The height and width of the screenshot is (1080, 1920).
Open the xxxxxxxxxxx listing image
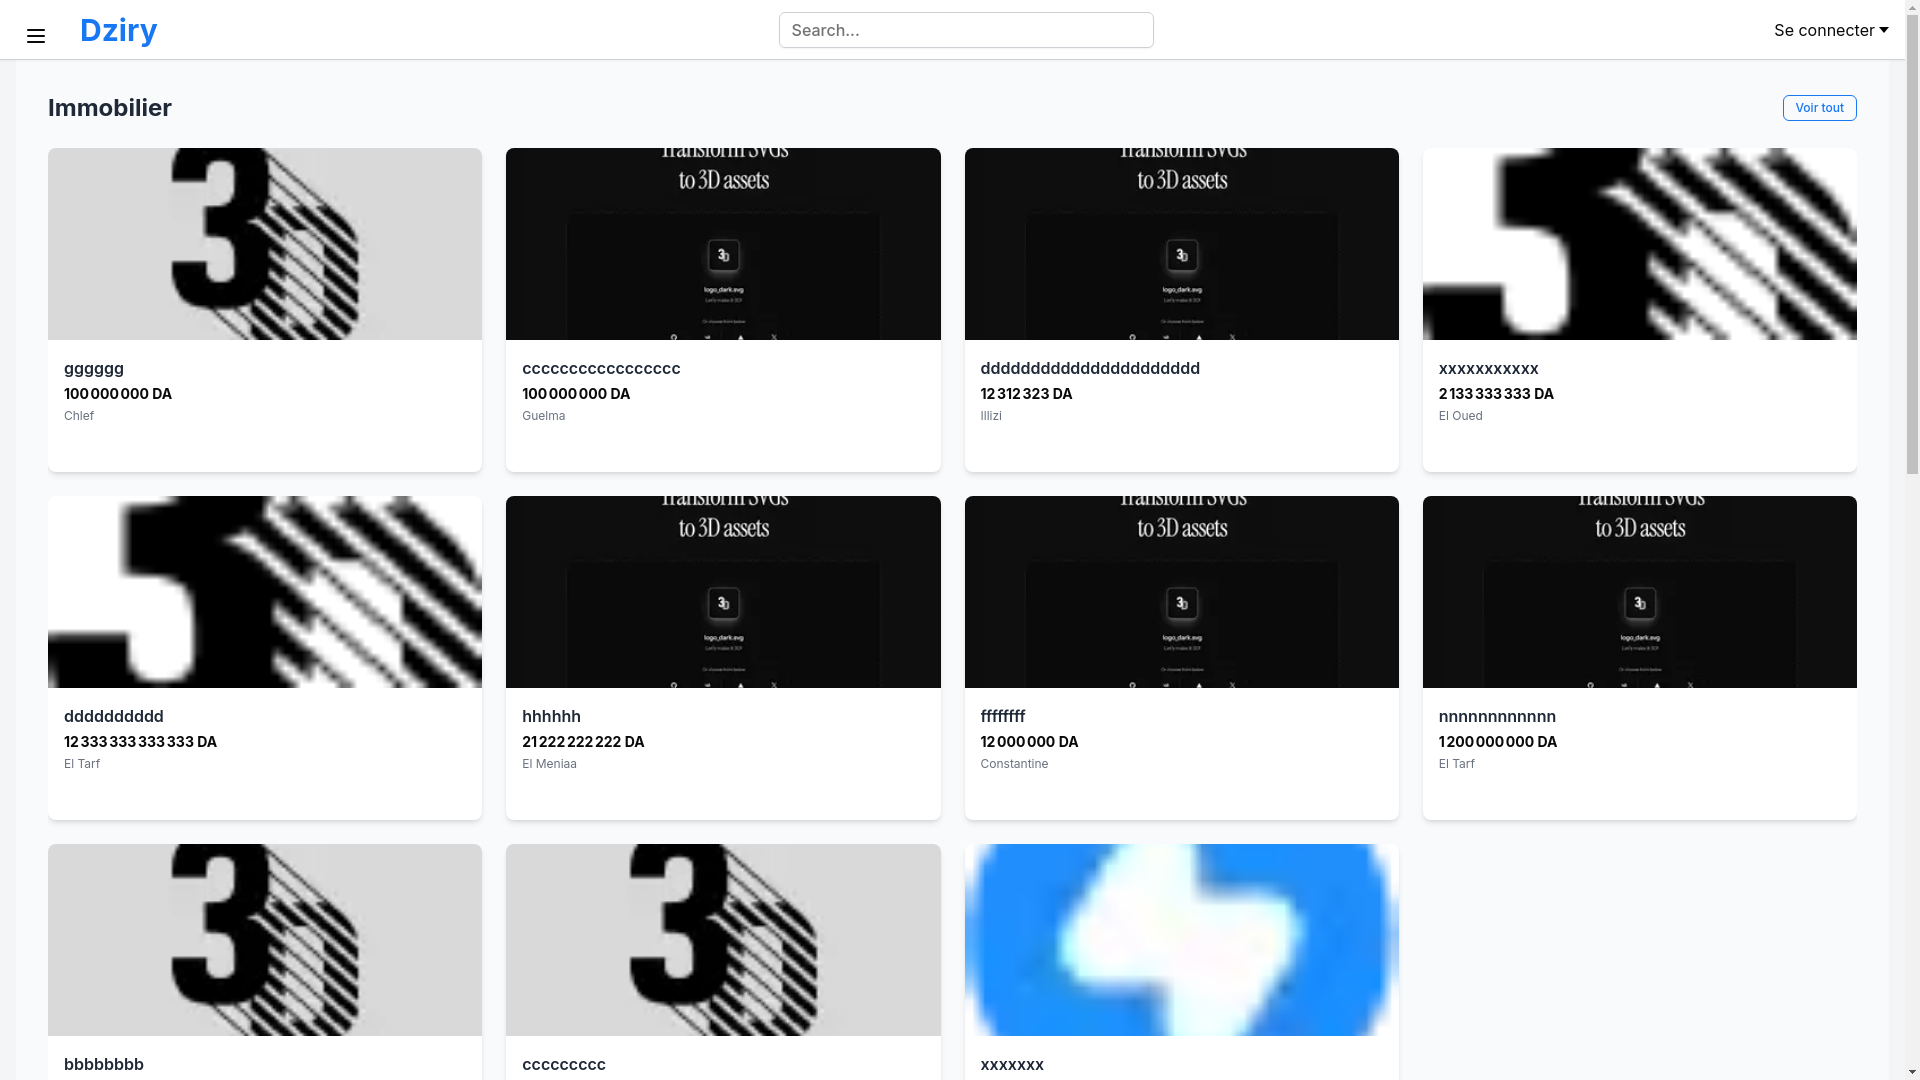pyautogui.click(x=1639, y=244)
